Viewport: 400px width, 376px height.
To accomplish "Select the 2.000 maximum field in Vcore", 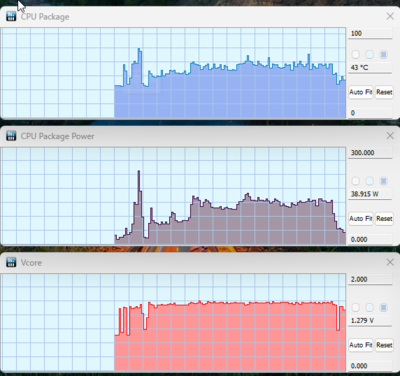I will point(370,279).
